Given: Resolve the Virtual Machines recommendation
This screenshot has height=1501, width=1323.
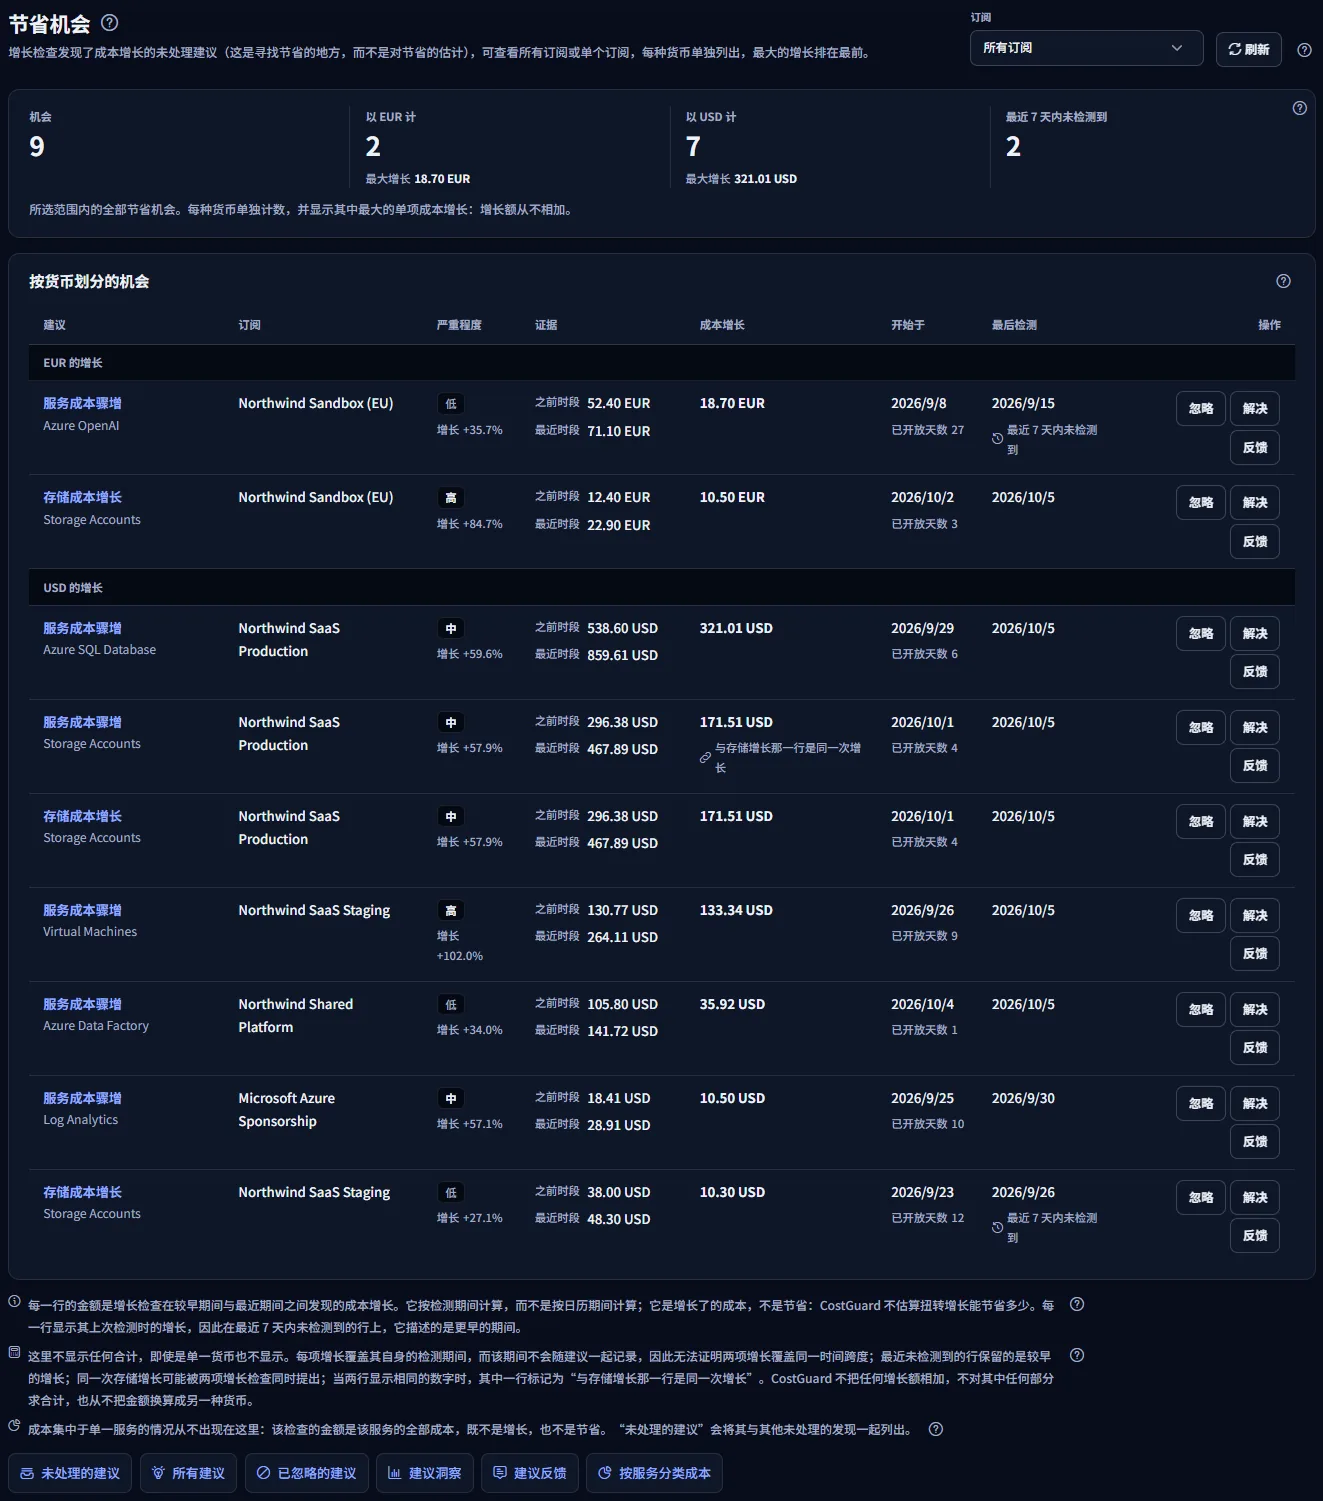Looking at the screenshot, I should click(1255, 915).
